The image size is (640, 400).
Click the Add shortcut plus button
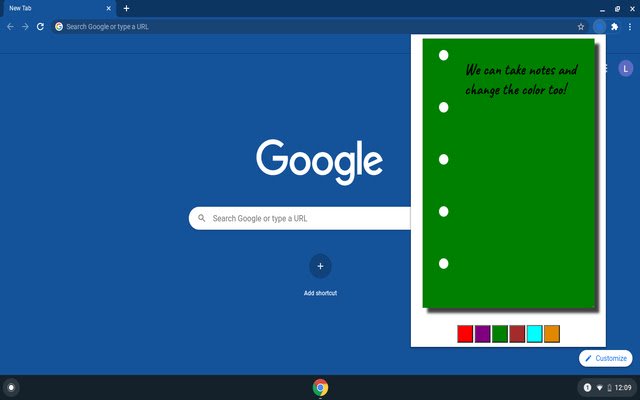pos(320,266)
